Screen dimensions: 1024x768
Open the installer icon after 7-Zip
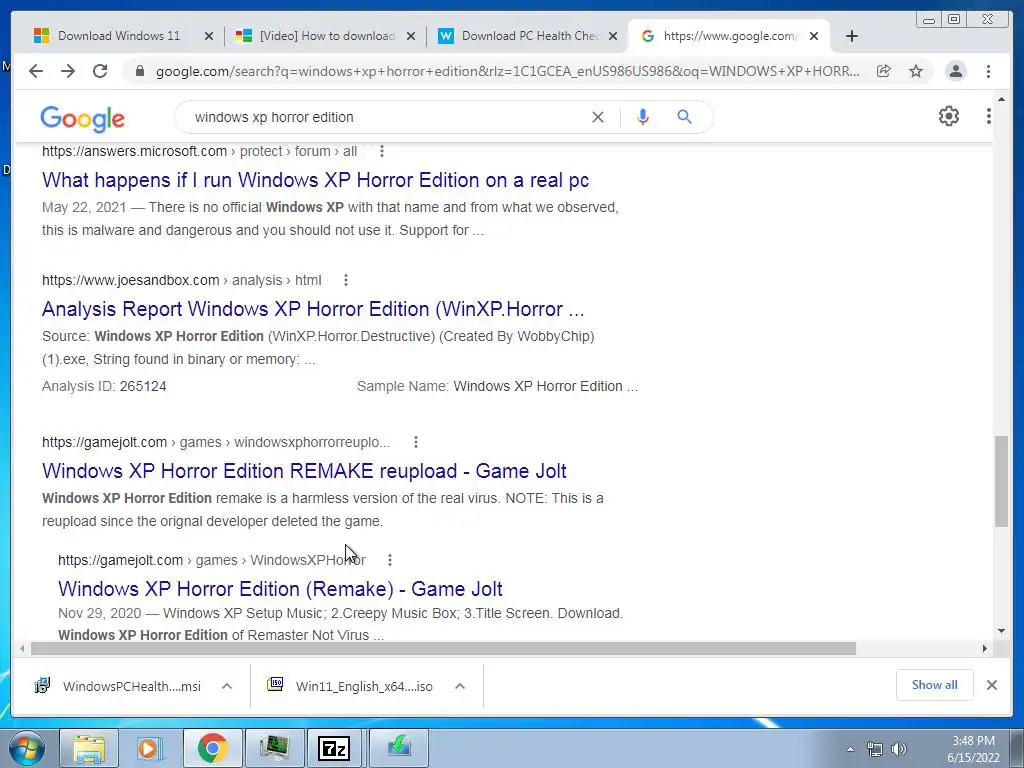tap(398, 748)
